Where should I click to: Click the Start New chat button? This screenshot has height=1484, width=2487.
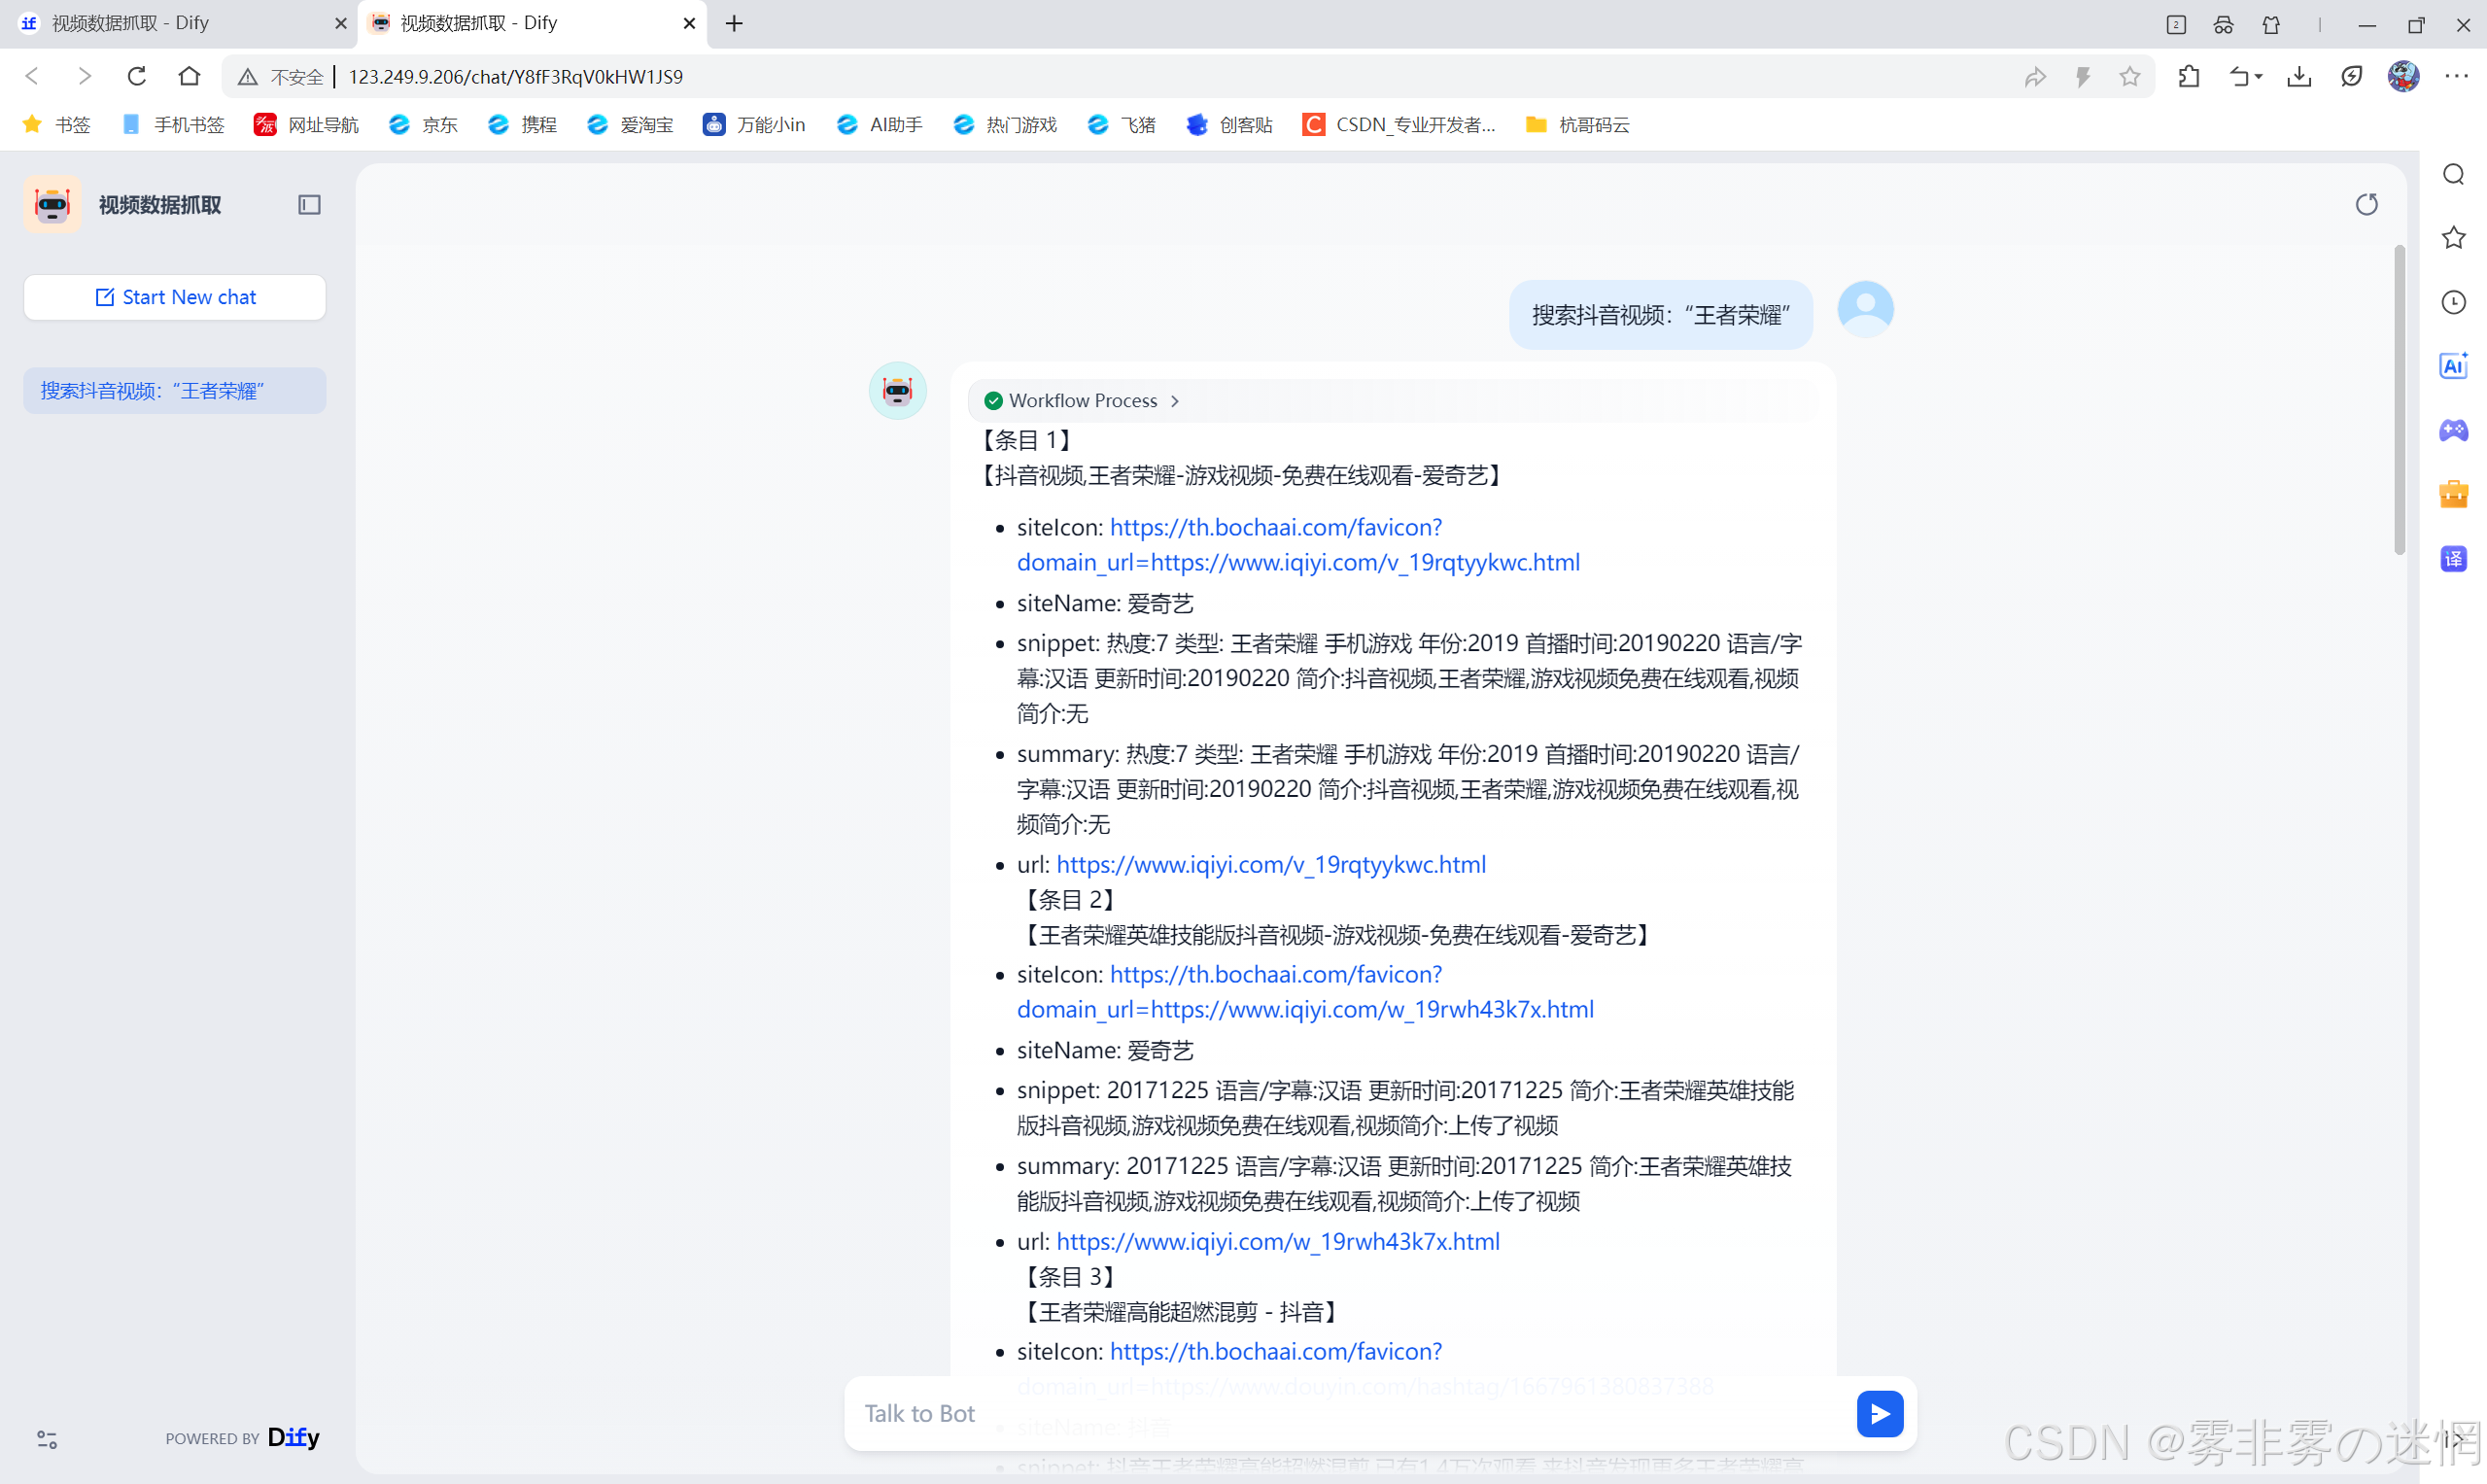point(175,297)
